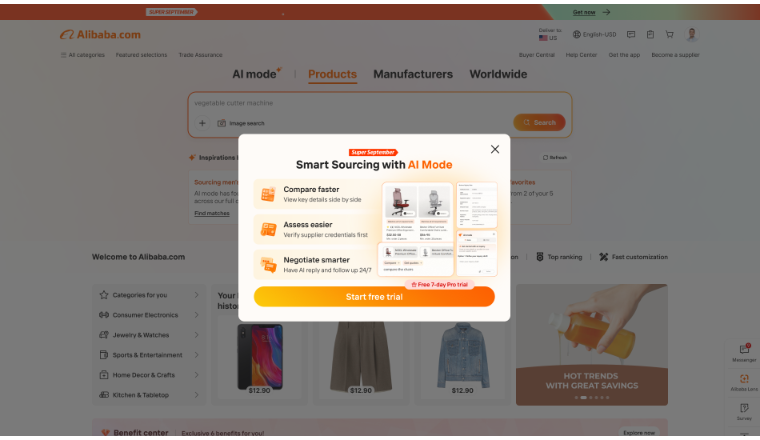
Task: Open Help Center link
Action: click(581, 55)
